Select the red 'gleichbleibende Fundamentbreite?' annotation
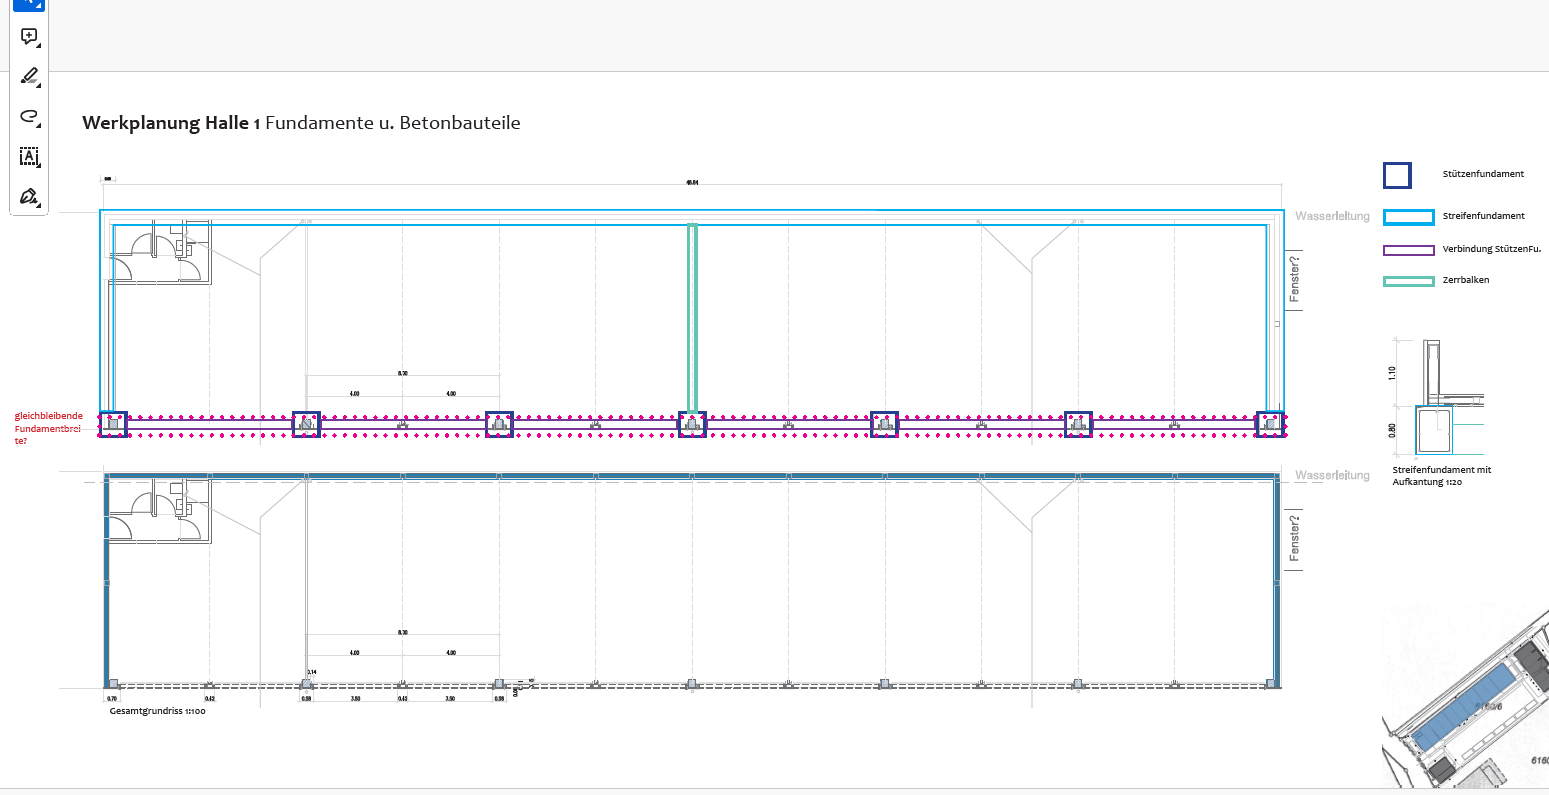1549x795 pixels. coord(49,427)
